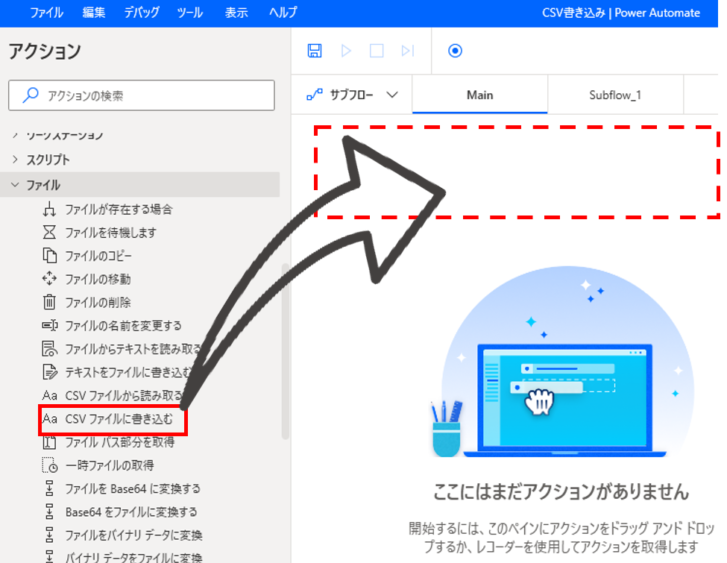Select ファイル パス部分を取得 icon

(49, 442)
